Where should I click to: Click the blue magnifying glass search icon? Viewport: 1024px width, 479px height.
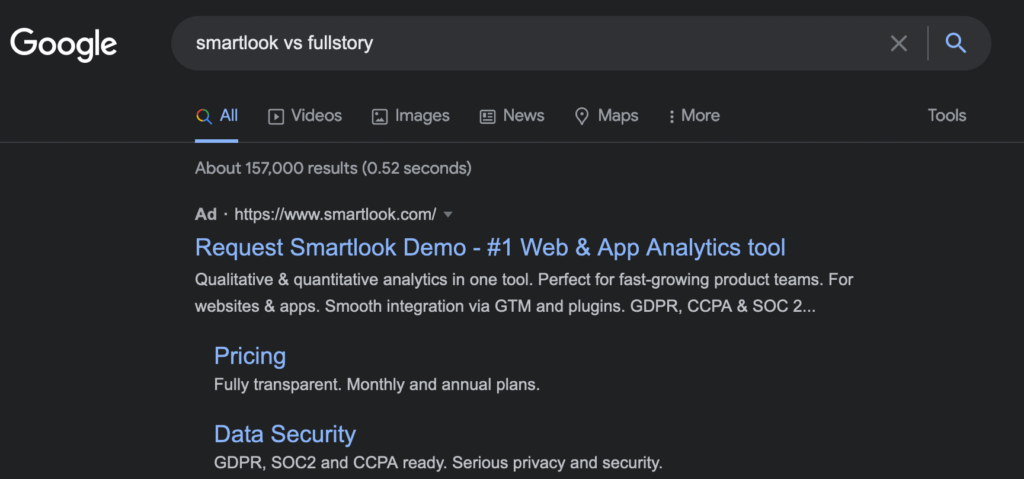click(955, 44)
